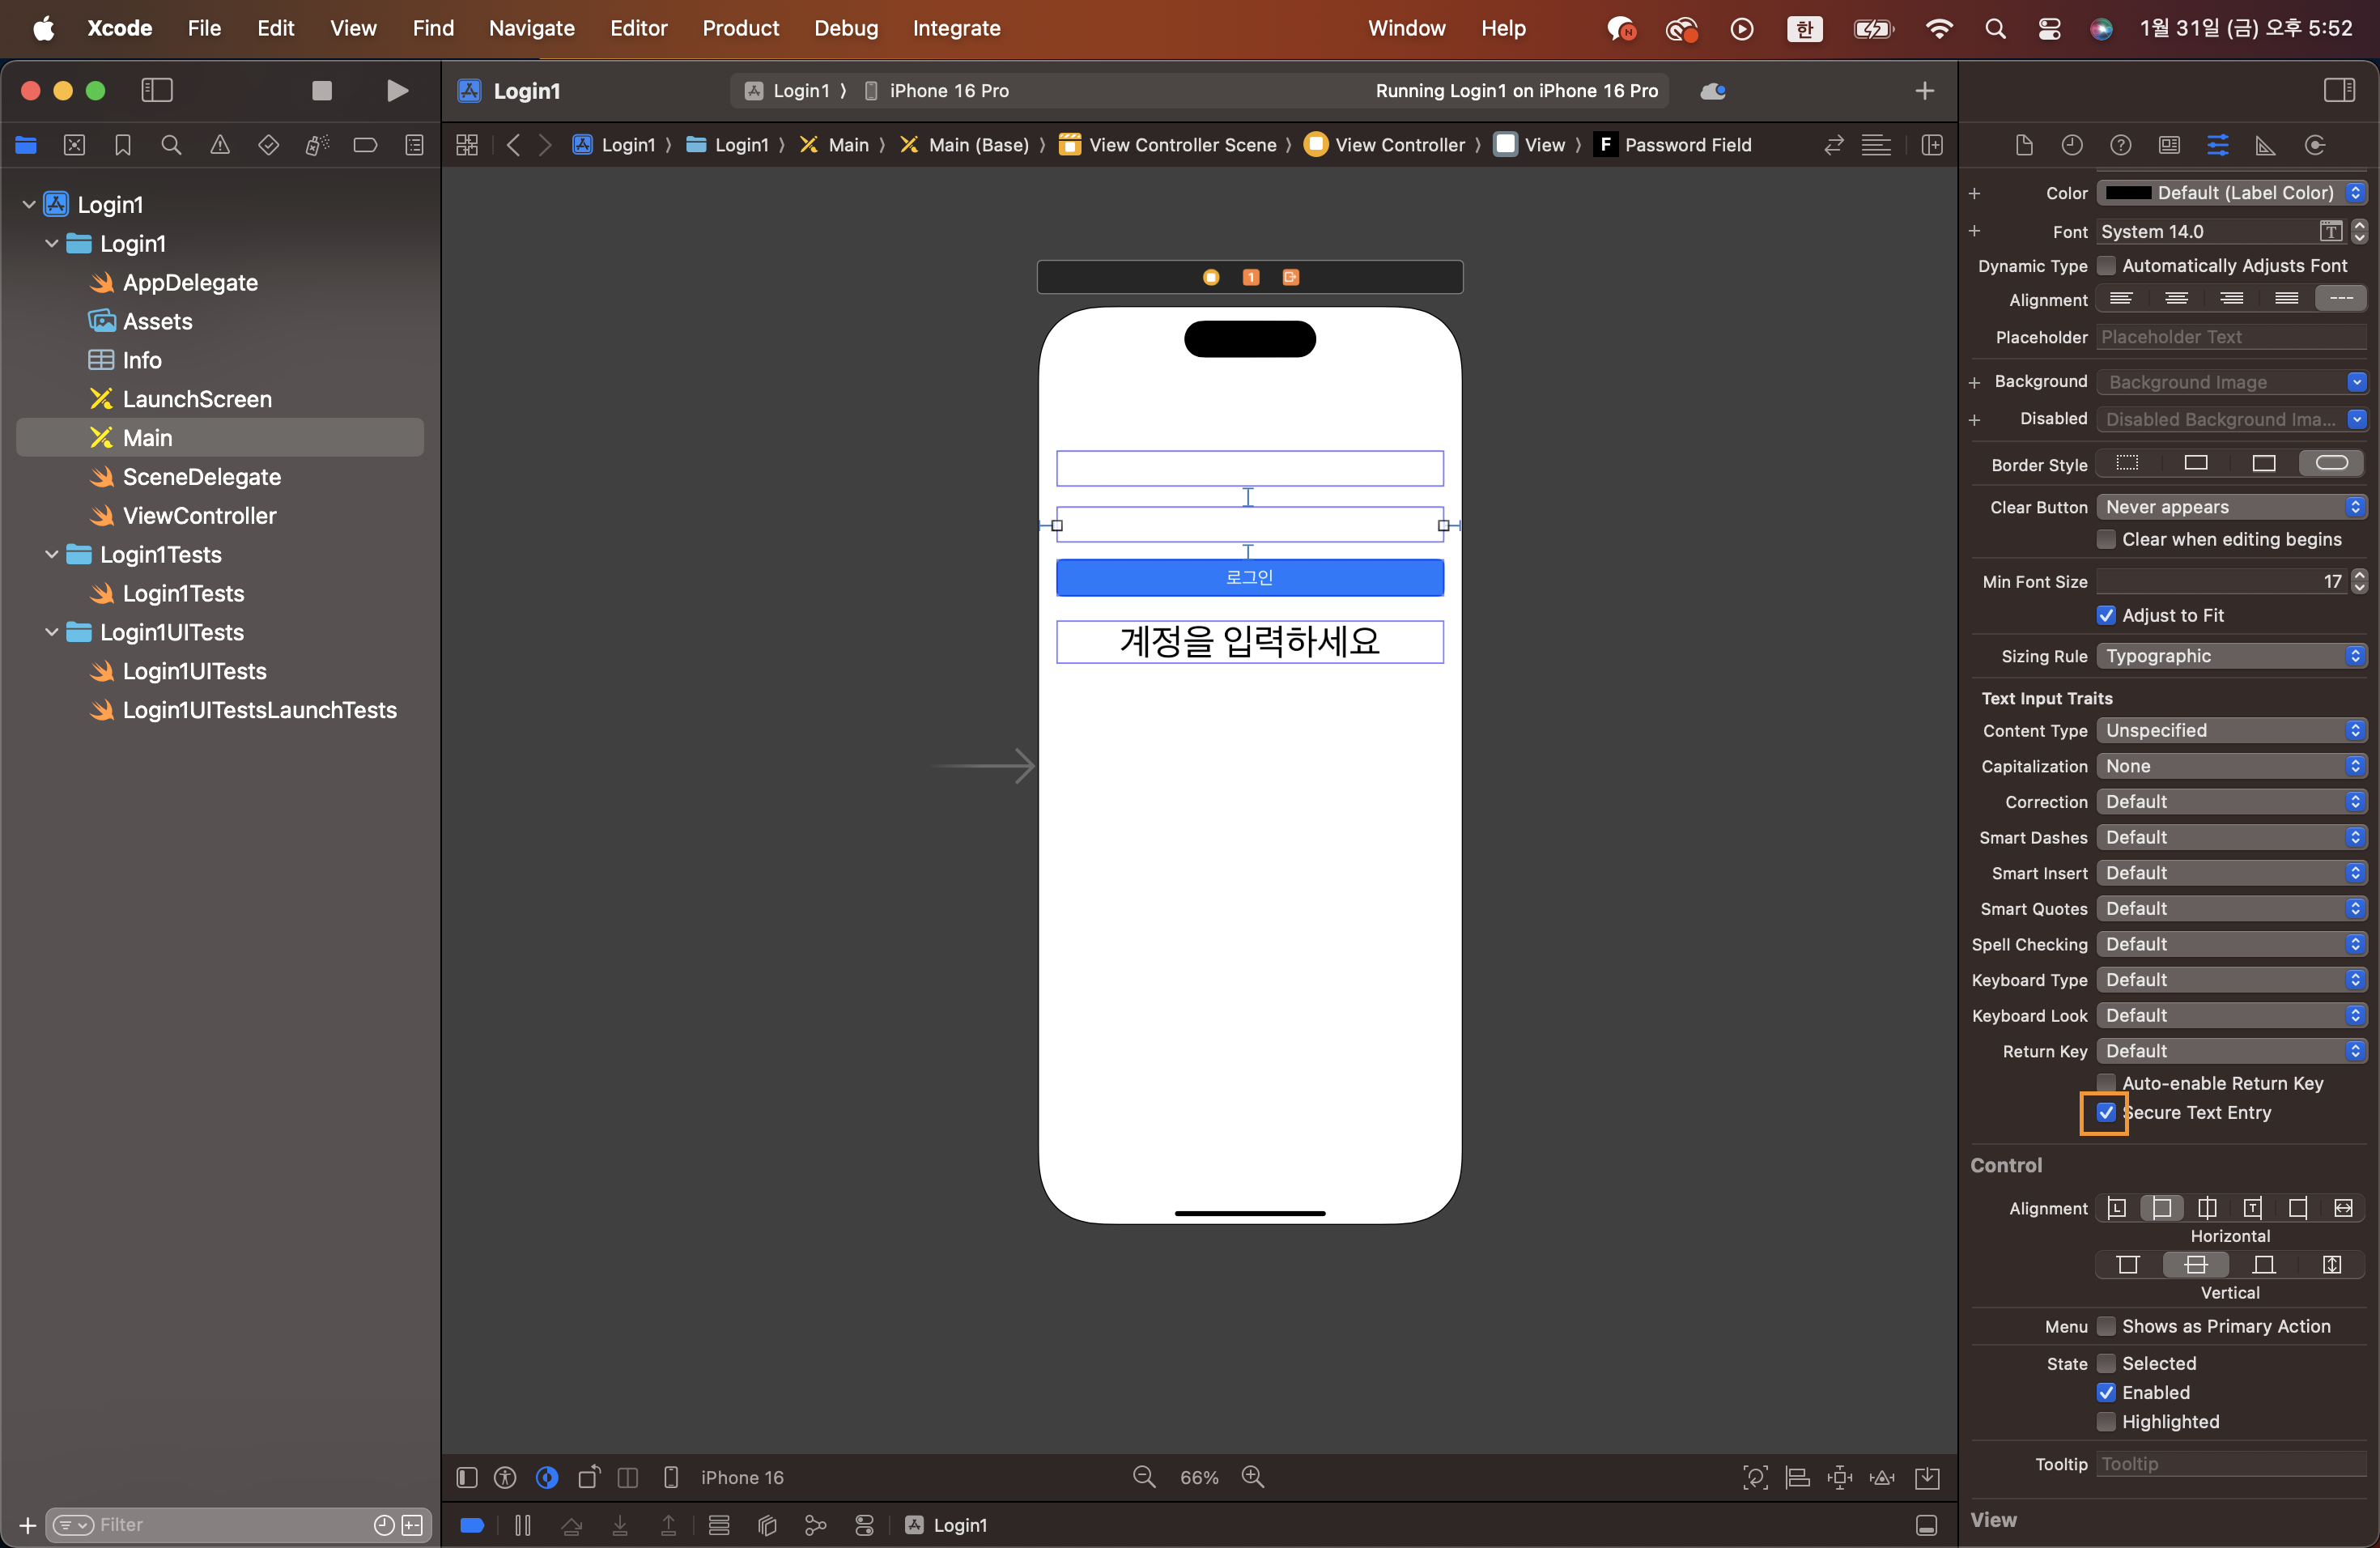The image size is (2380, 1548).
Task: Open the Product menu
Action: click(740, 28)
